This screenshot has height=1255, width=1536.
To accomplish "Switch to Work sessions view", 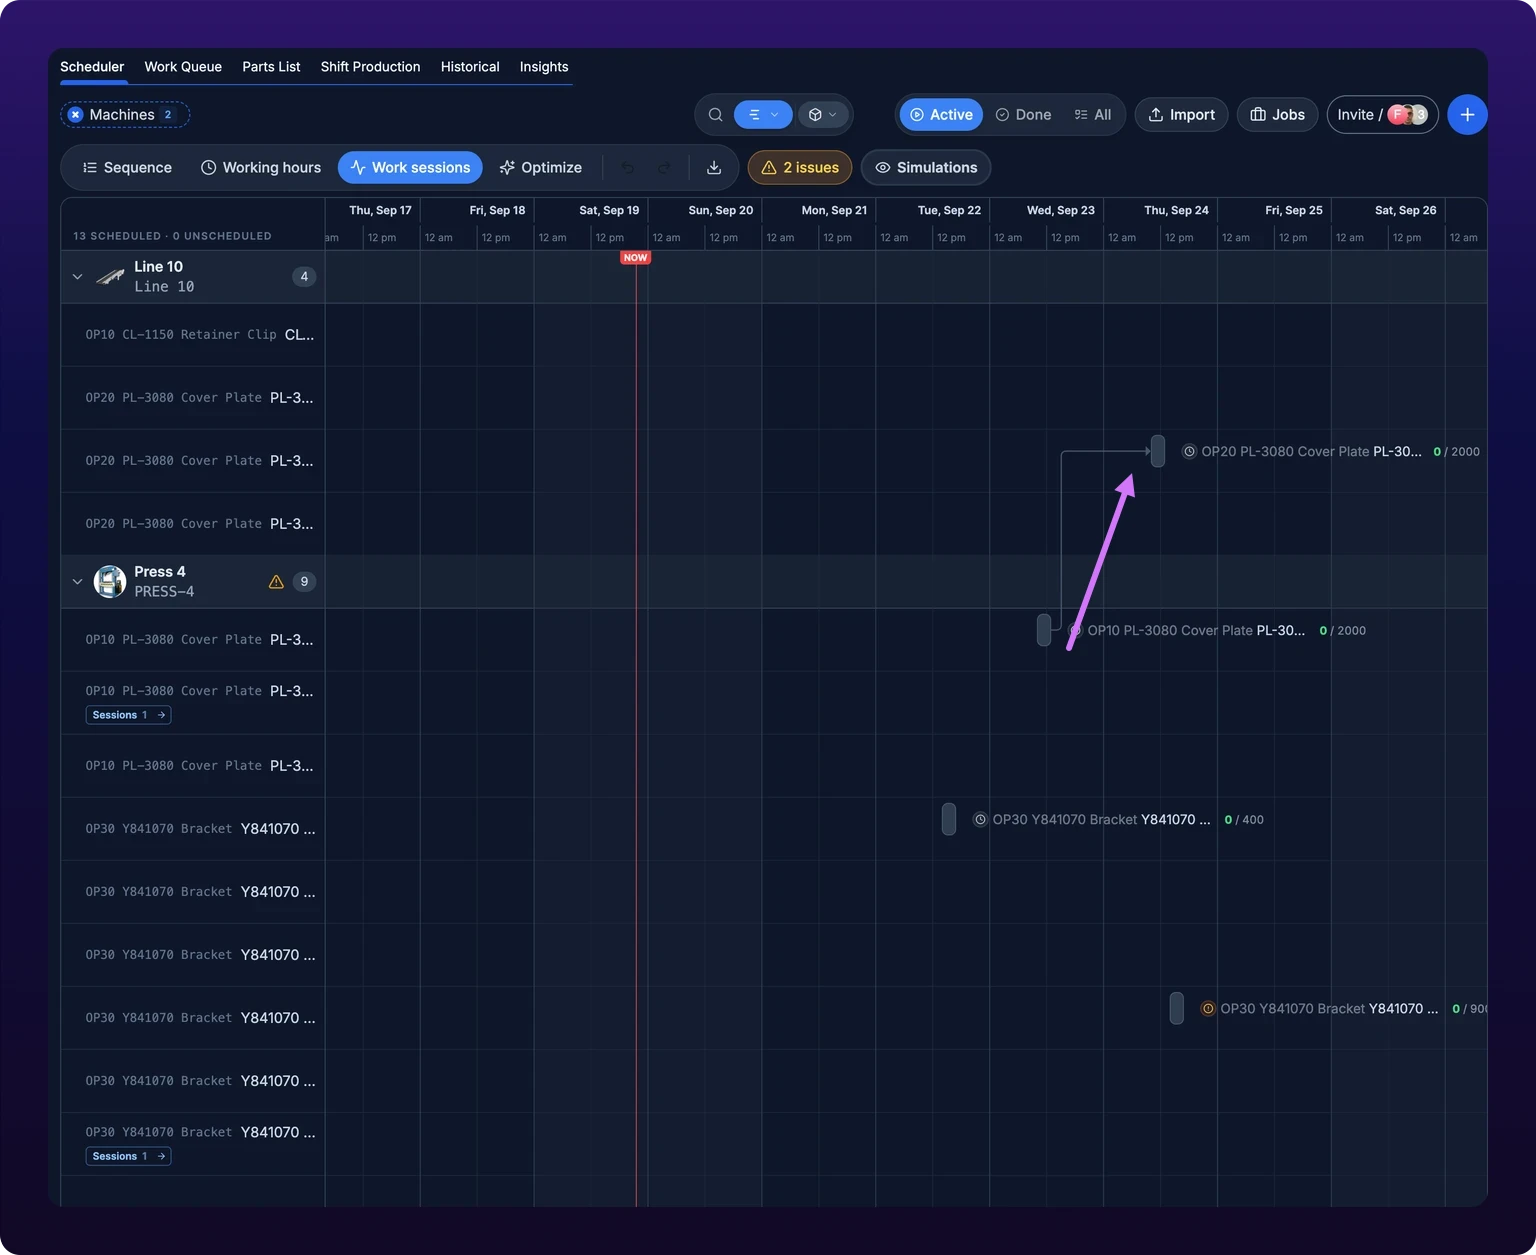I will click(x=410, y=168).
